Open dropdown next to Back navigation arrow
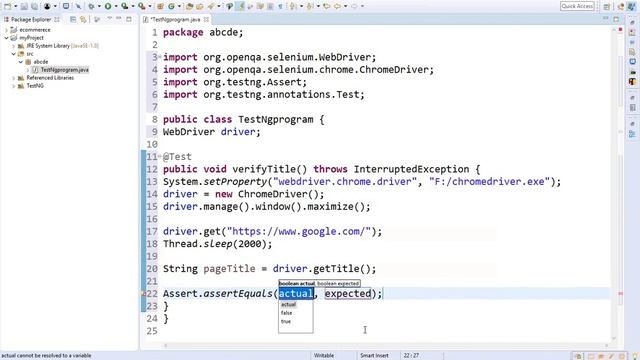 [345, 6]
